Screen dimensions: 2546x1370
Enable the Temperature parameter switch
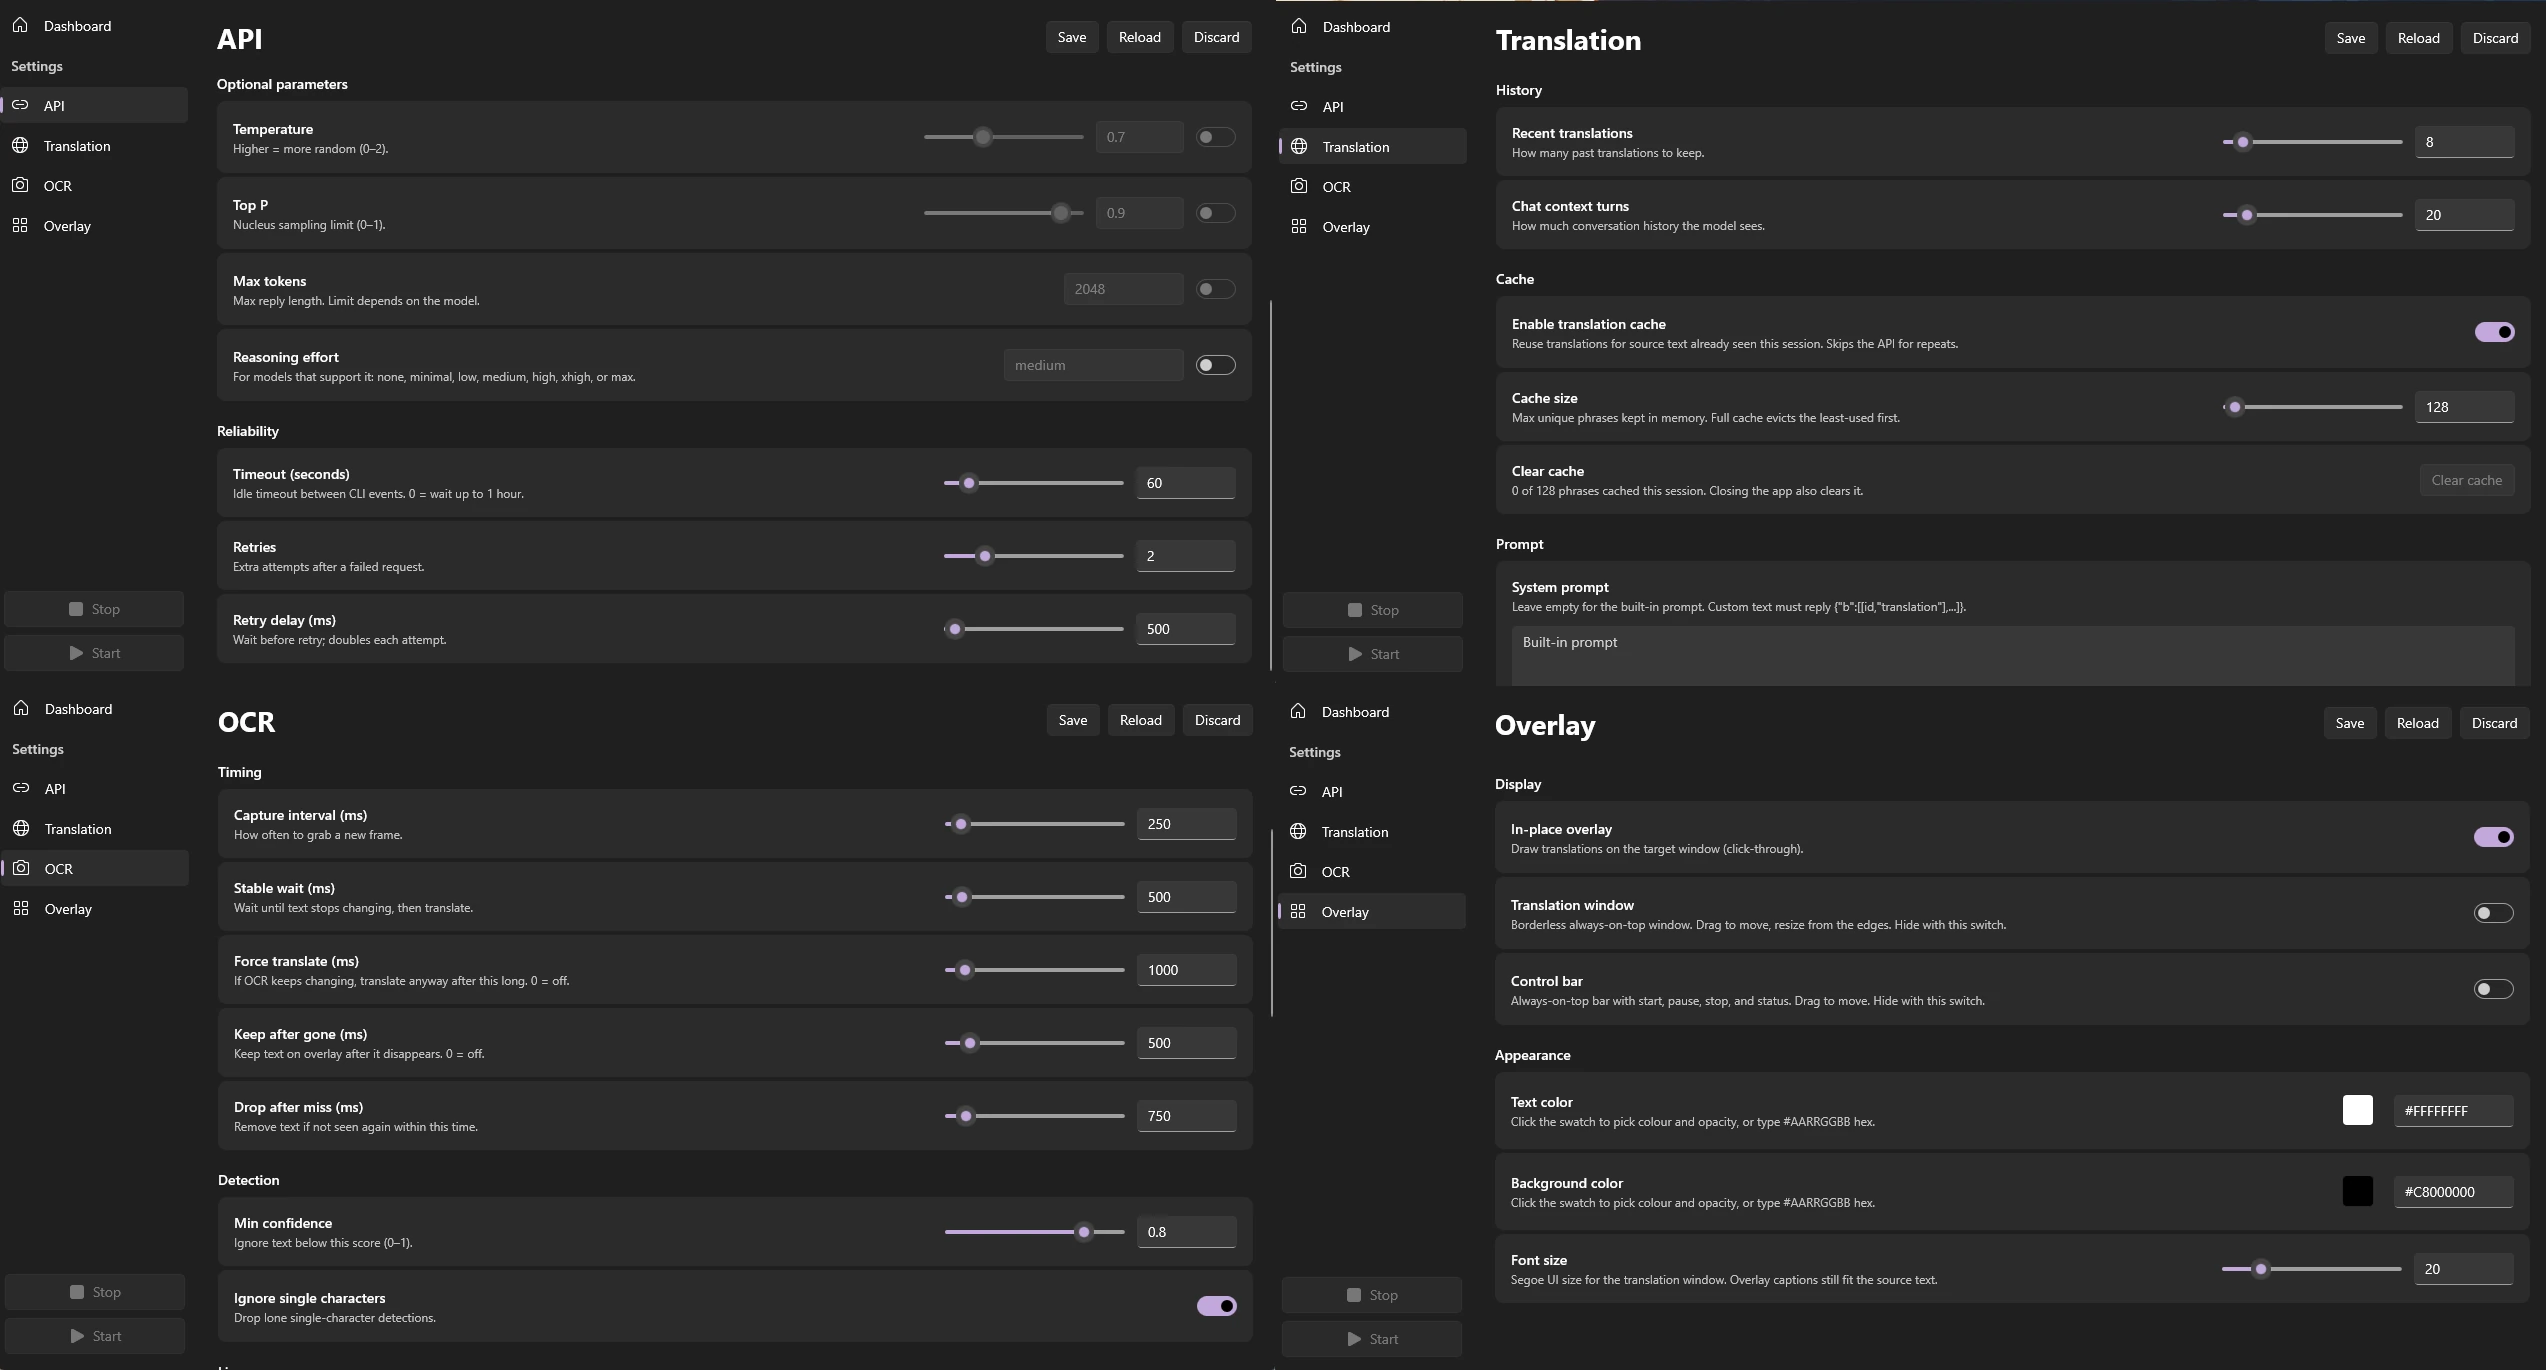[x=1216, y=137]
